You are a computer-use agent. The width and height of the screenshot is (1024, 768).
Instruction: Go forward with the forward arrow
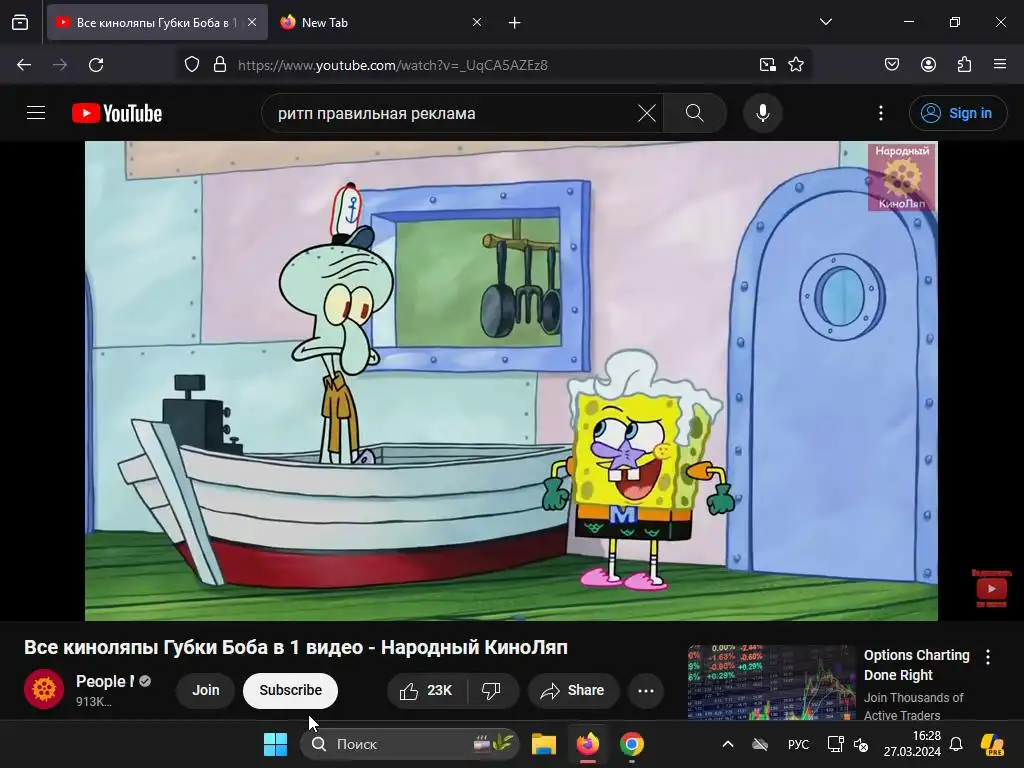click(x=60, y=65)
